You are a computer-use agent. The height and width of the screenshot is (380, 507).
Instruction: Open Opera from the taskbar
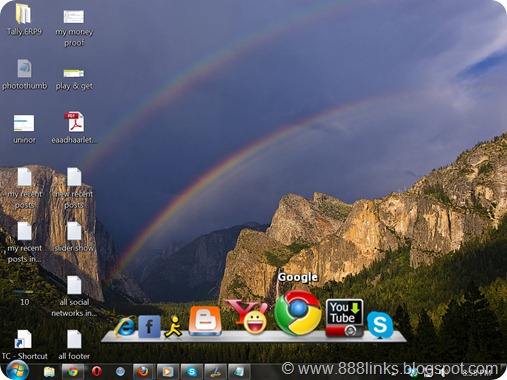click(x=97, y=371)
